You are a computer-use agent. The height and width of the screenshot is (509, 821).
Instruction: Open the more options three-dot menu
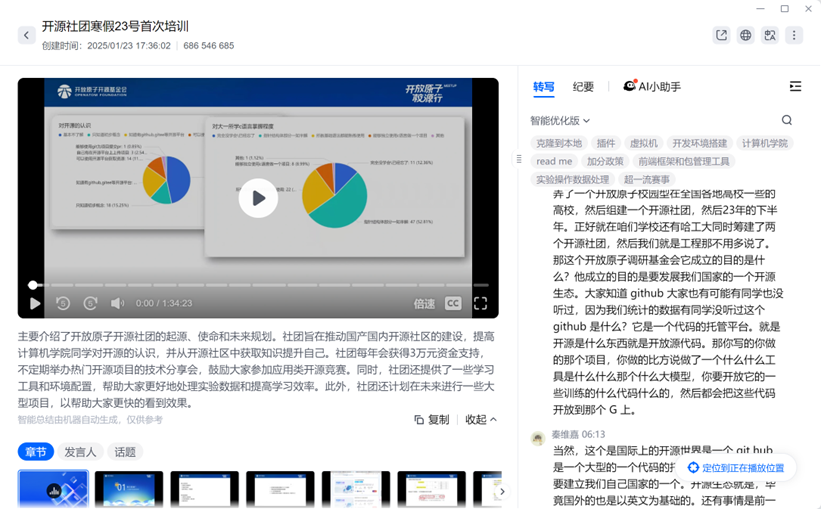coord(794,35)
